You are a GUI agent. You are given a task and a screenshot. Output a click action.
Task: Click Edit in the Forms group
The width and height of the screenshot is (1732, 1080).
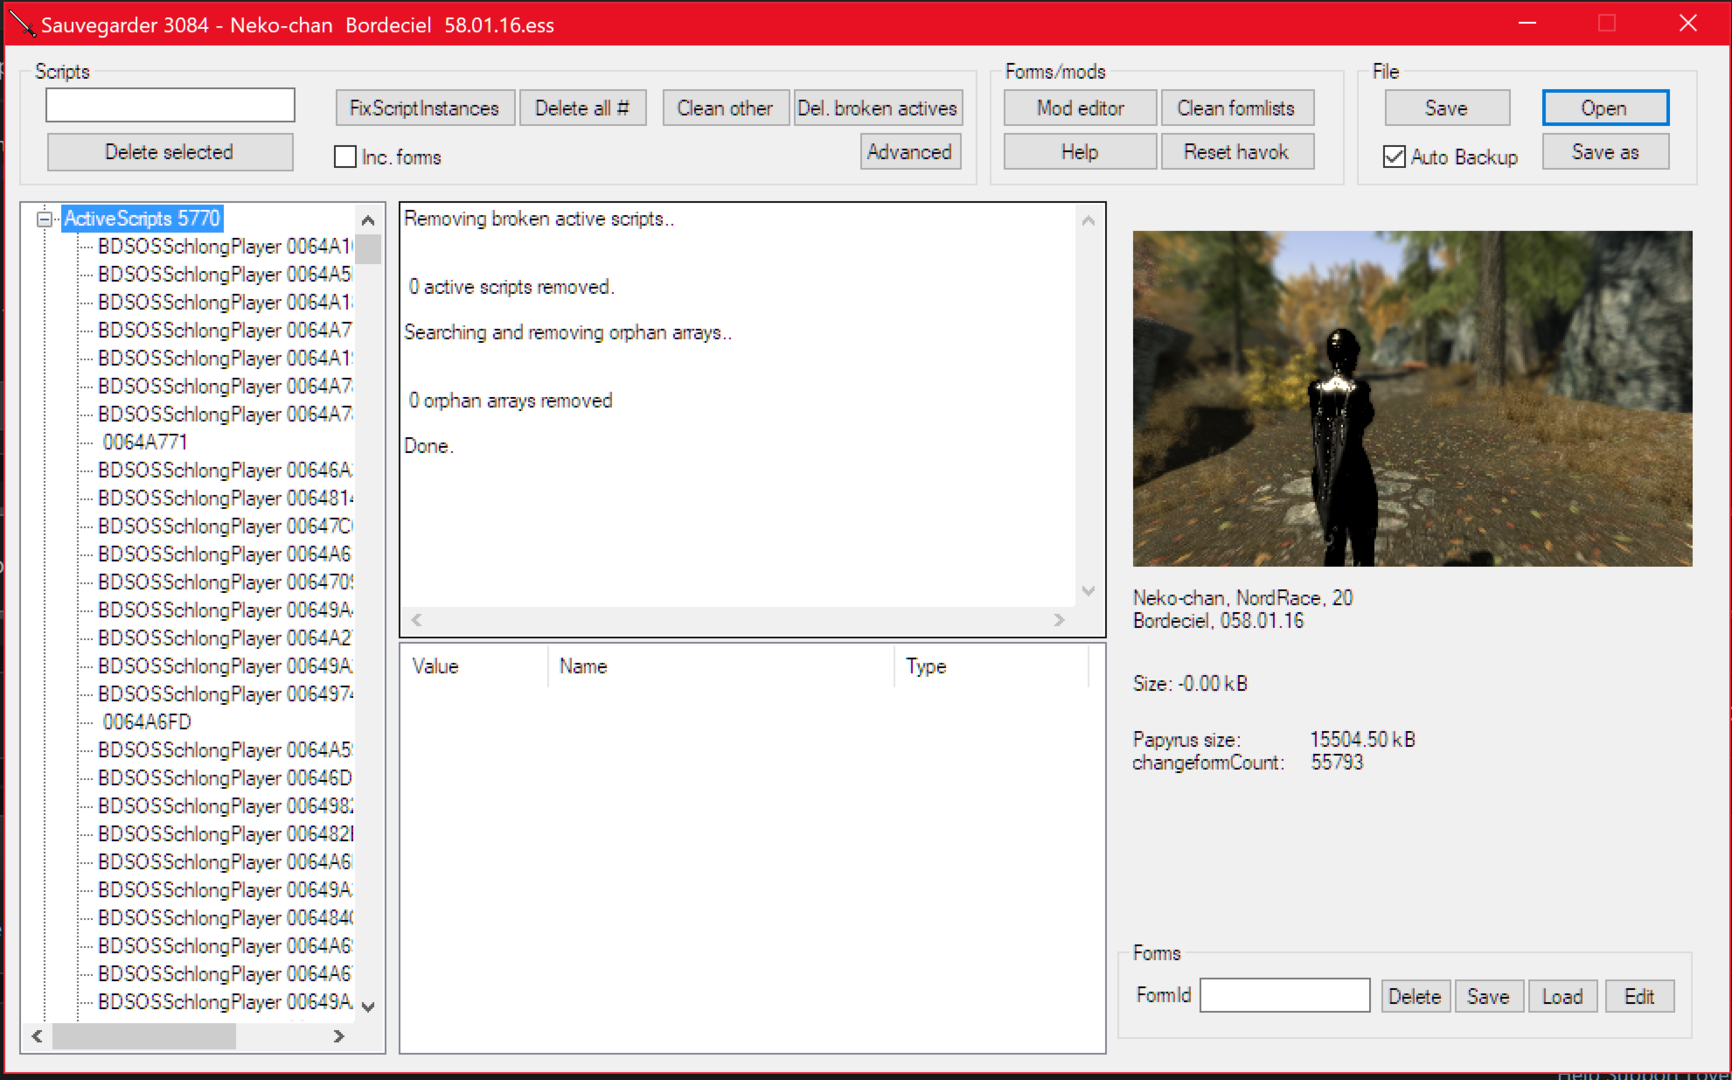point(1640,996)
